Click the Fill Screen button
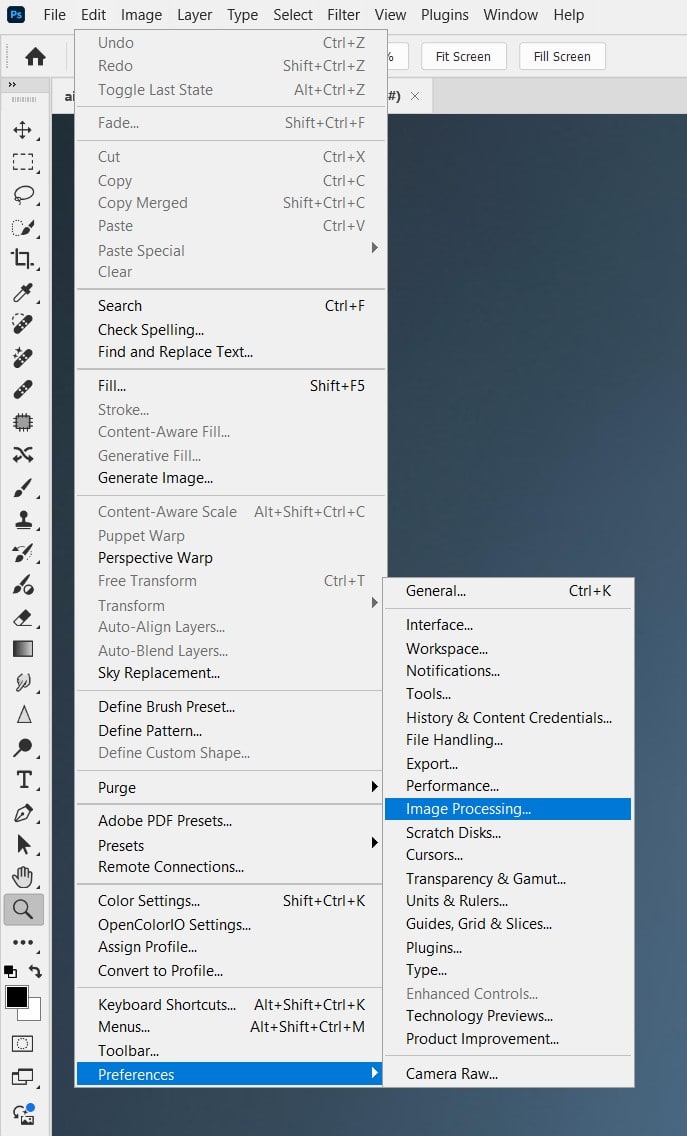The height and width of the screenshot is (1136, 687). pyautogui.click(x=562, y=57)
